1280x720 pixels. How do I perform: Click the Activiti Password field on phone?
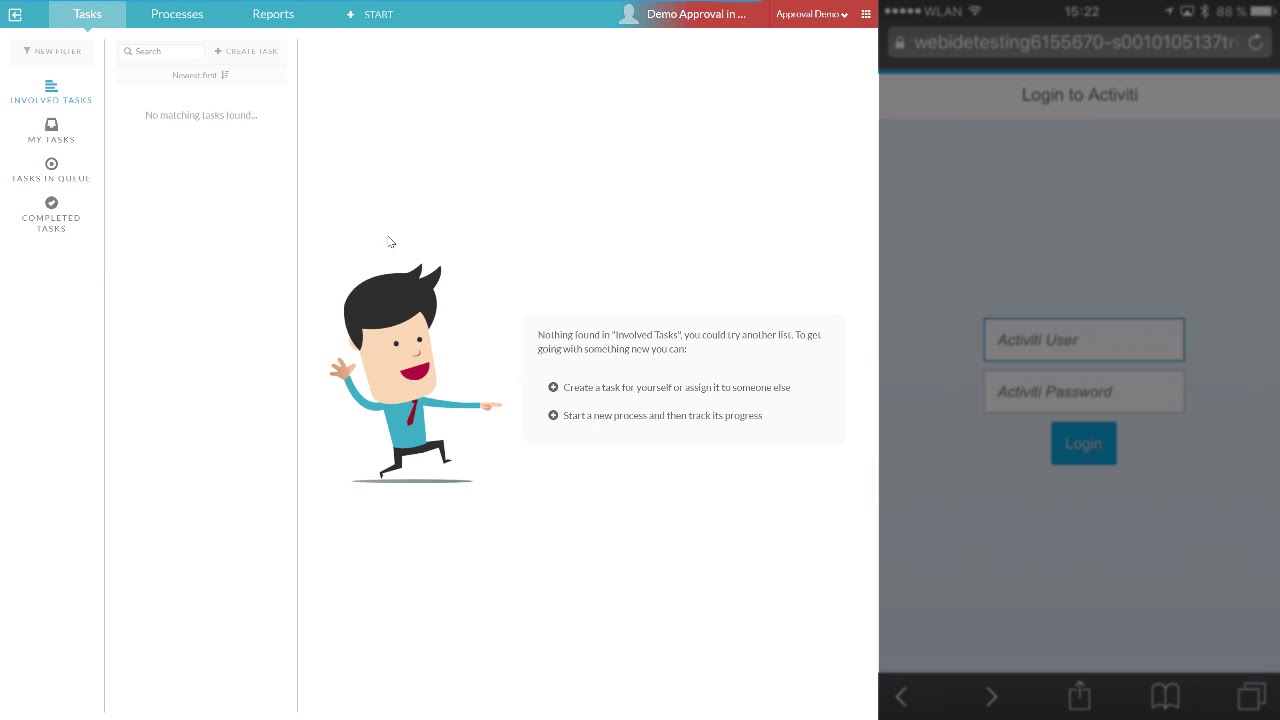pos(1084,392)
